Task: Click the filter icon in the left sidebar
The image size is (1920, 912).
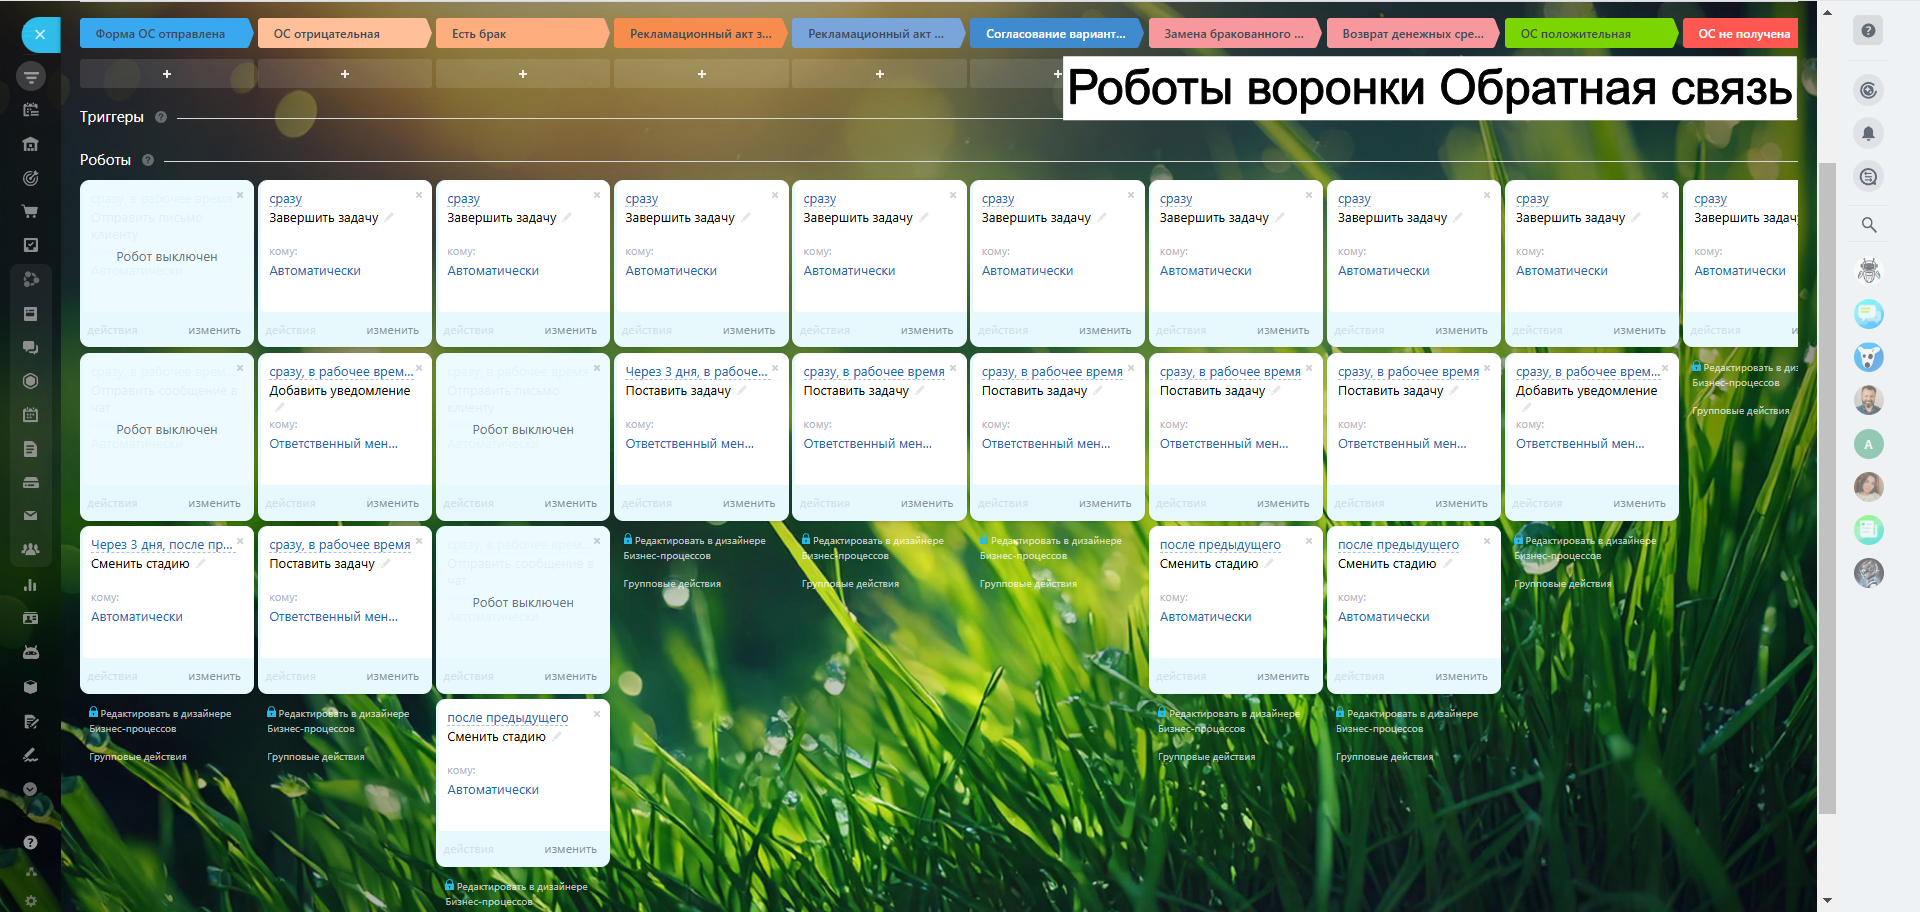Action: pos(31,77)
